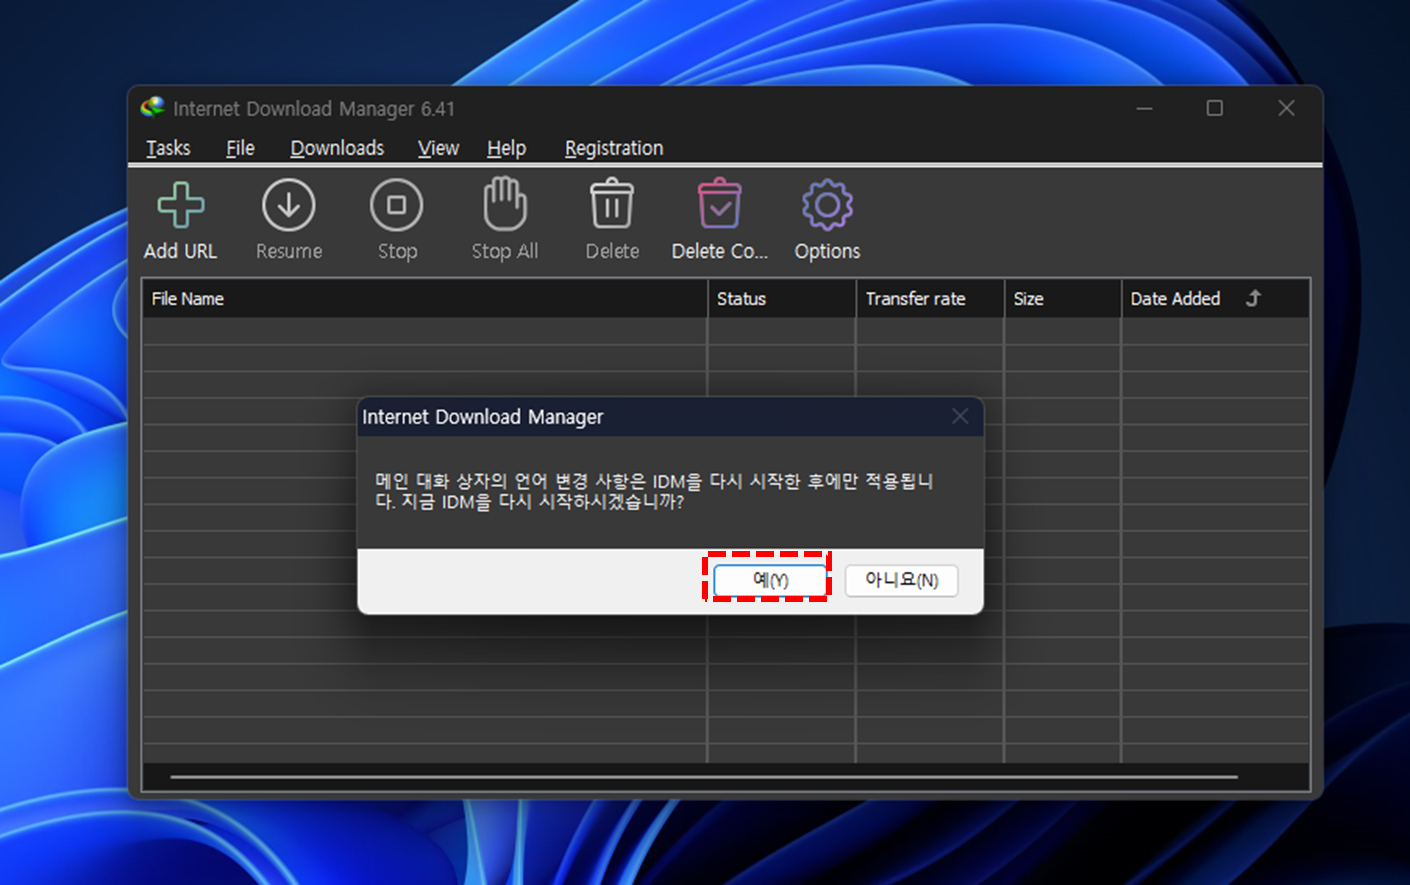
Task: Sort by Transfer rate column header
Action: pyautogui.click(x=930, y=298)
